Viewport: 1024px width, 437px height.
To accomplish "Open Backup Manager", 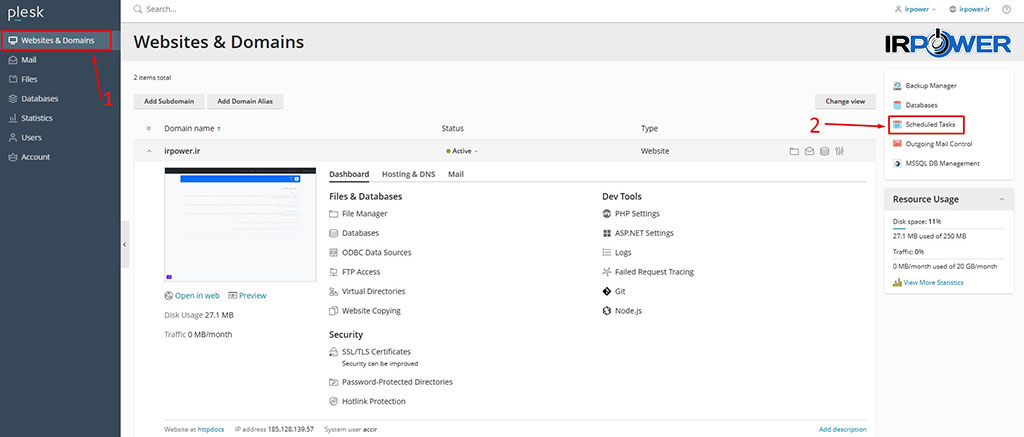I will click(930, 86).
